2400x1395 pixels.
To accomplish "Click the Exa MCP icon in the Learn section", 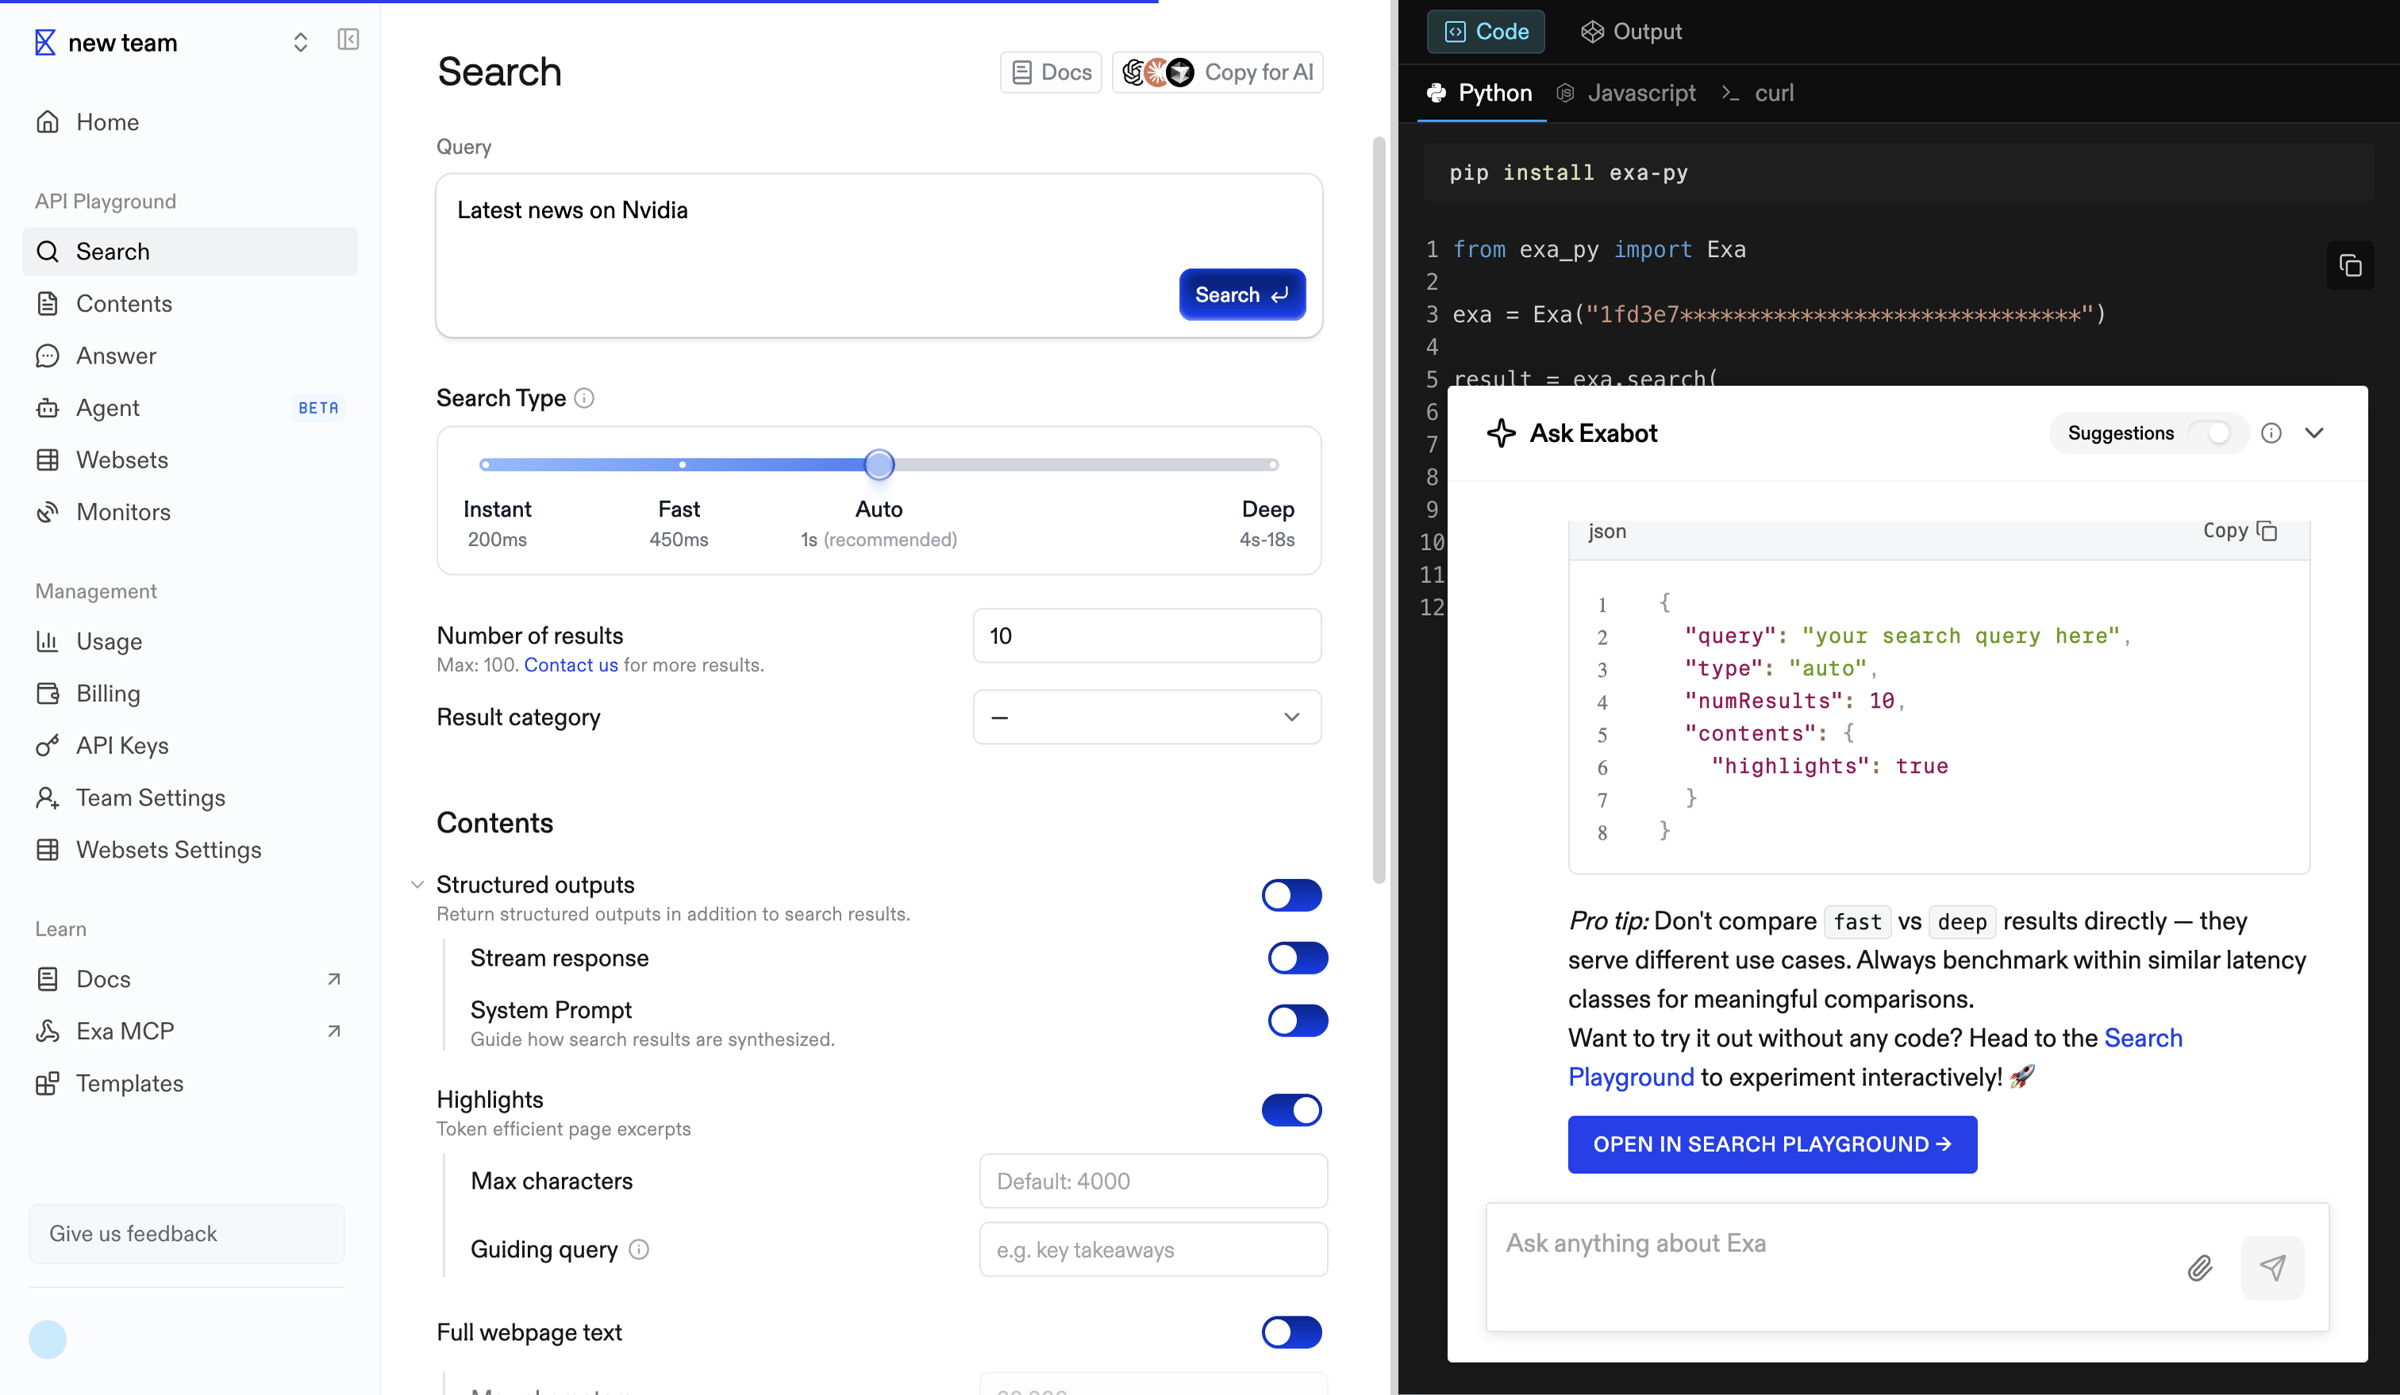I will (x=48, y=1032).
